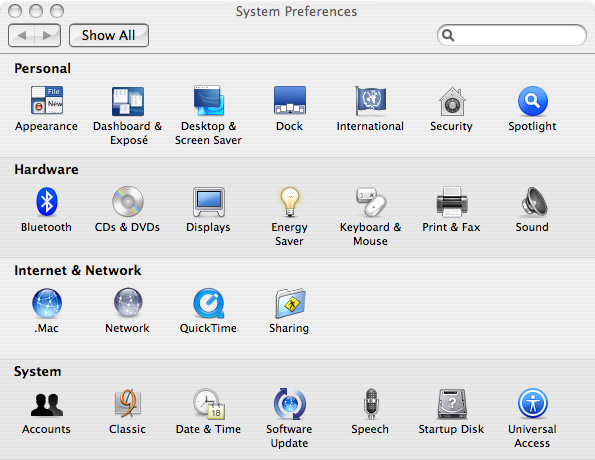The width and height of the screenshot is (595, 460).
Task: Open Print & Fax printer icon
Action: click(x=452, y=202)
